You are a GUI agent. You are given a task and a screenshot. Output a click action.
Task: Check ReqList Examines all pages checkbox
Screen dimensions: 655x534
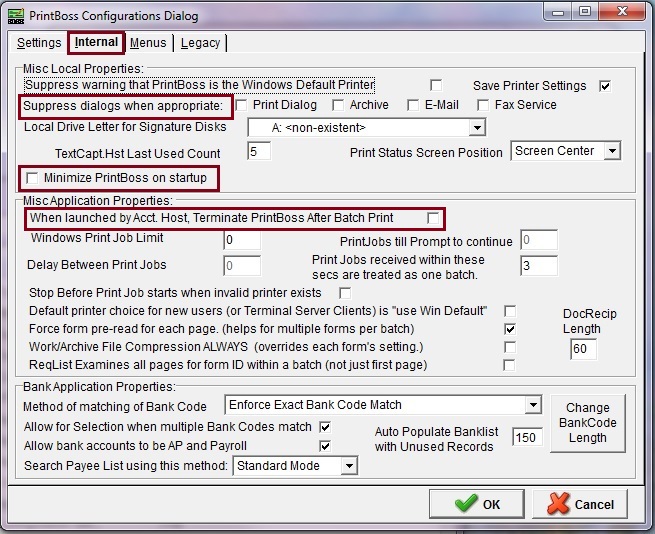point(509,365)
